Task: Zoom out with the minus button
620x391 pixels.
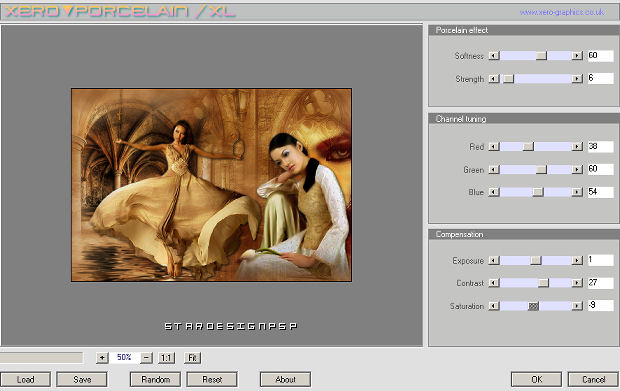Action: tap(146, 358)
